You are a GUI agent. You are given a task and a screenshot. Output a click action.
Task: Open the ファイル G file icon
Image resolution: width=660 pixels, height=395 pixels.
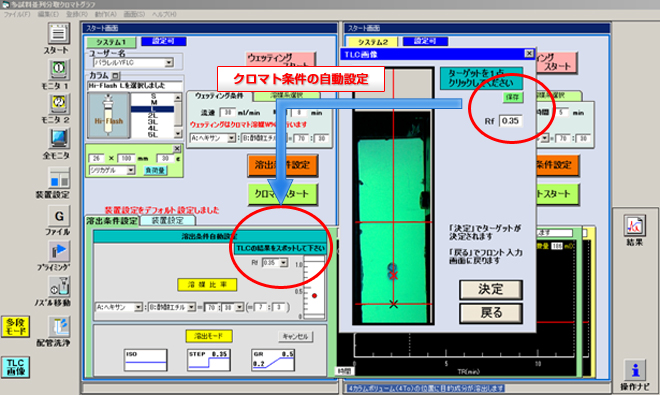[x=59, y=216]
